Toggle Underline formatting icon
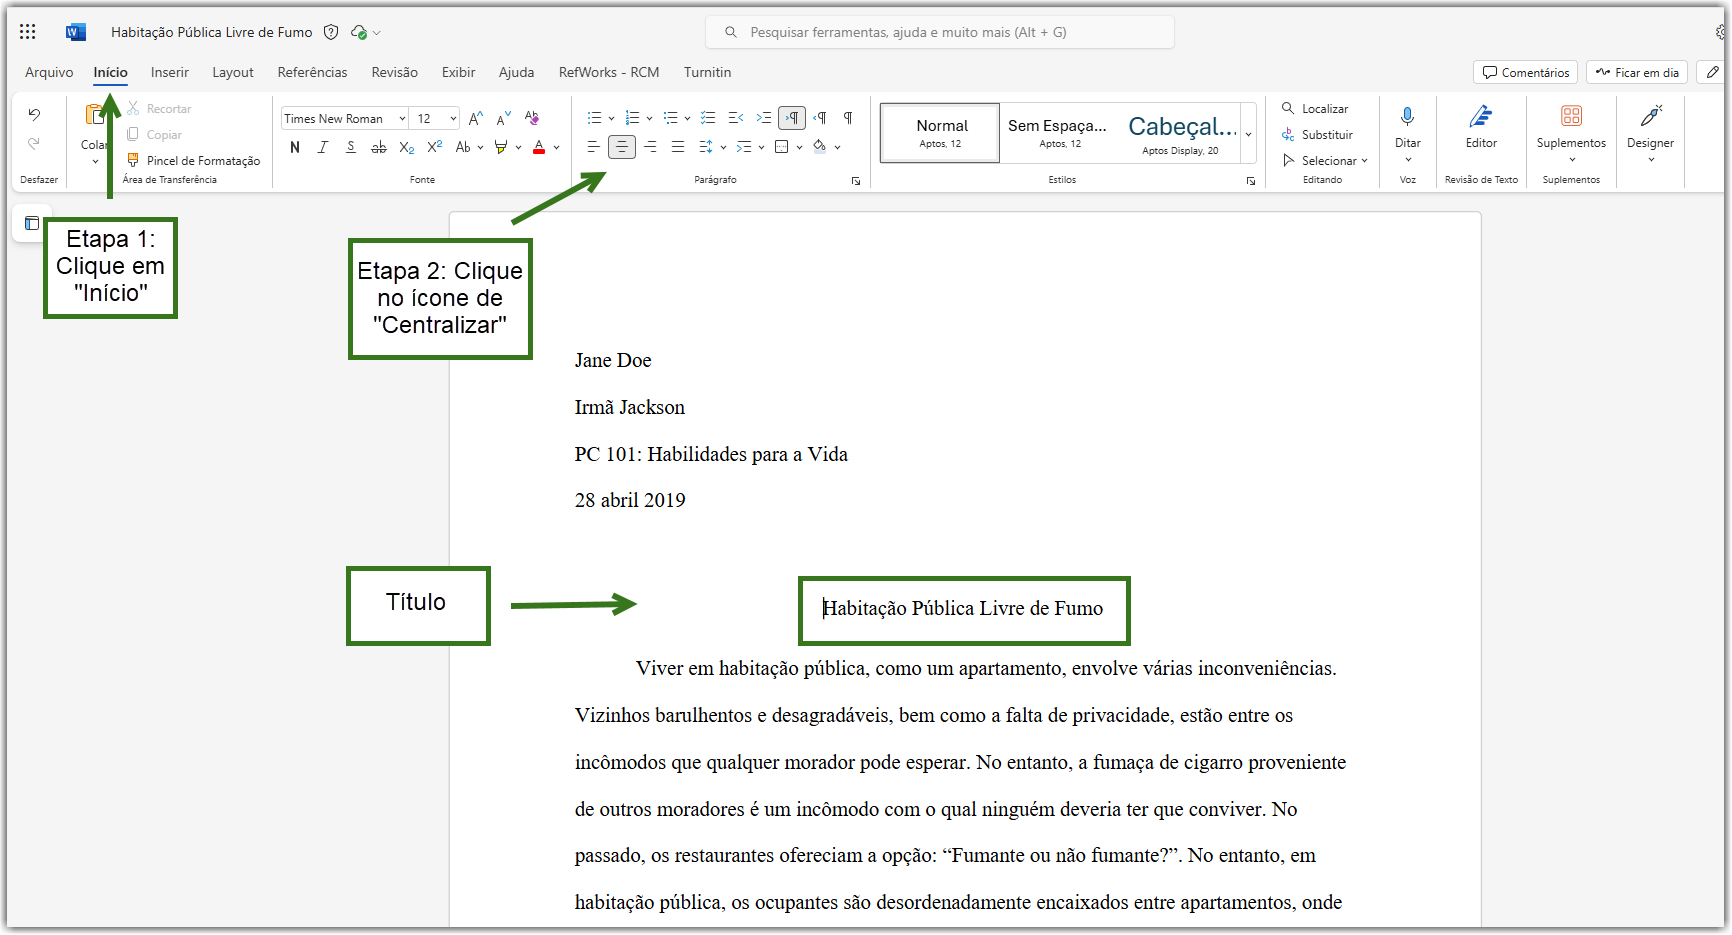This screenshot has width=1732, height=935. tap(351, 147)
